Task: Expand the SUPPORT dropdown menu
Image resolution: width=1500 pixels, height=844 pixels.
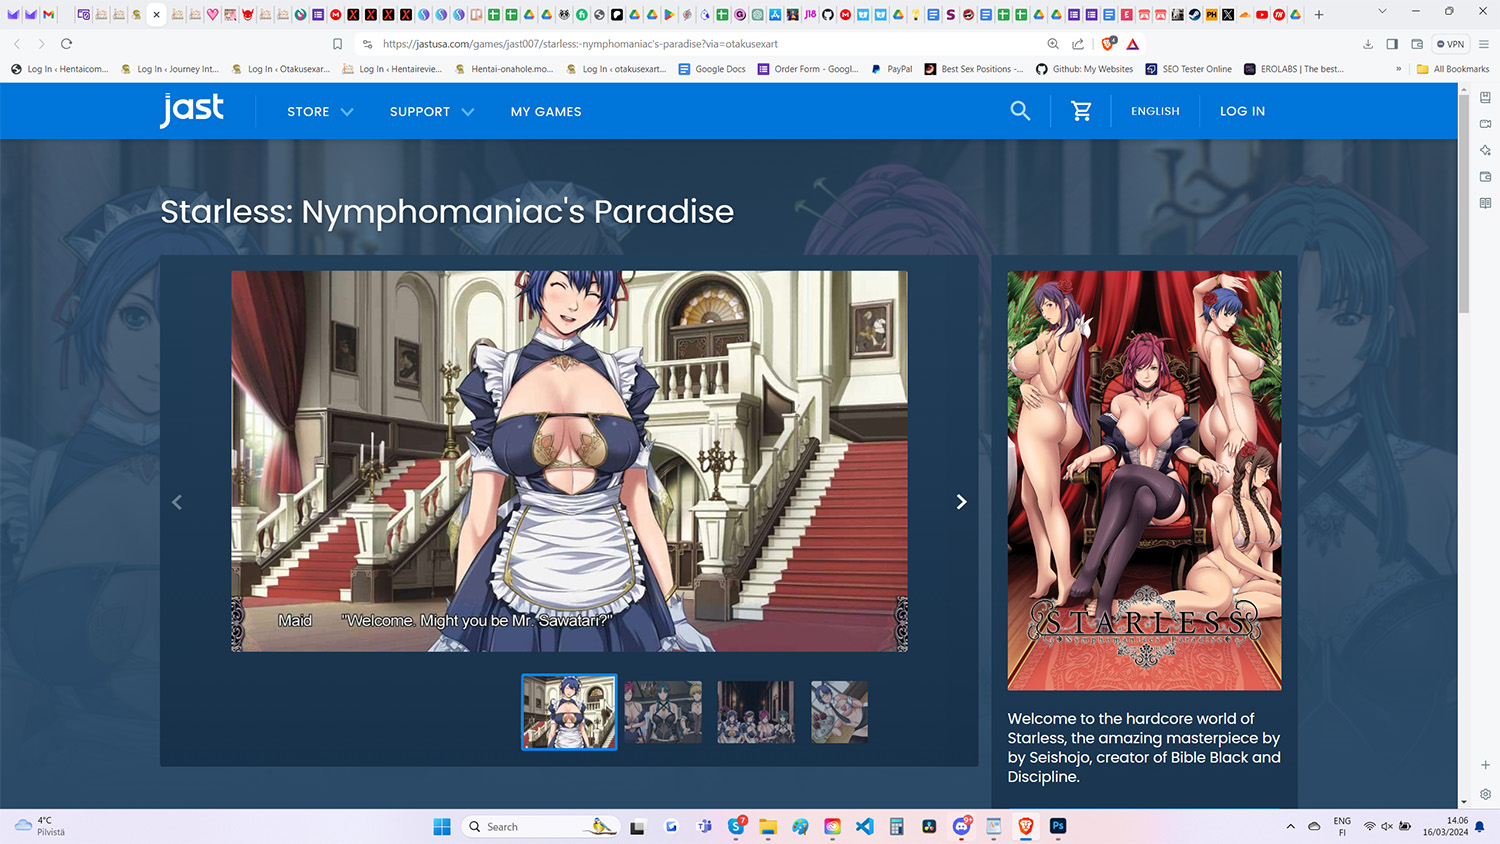Action: (432, 112)
